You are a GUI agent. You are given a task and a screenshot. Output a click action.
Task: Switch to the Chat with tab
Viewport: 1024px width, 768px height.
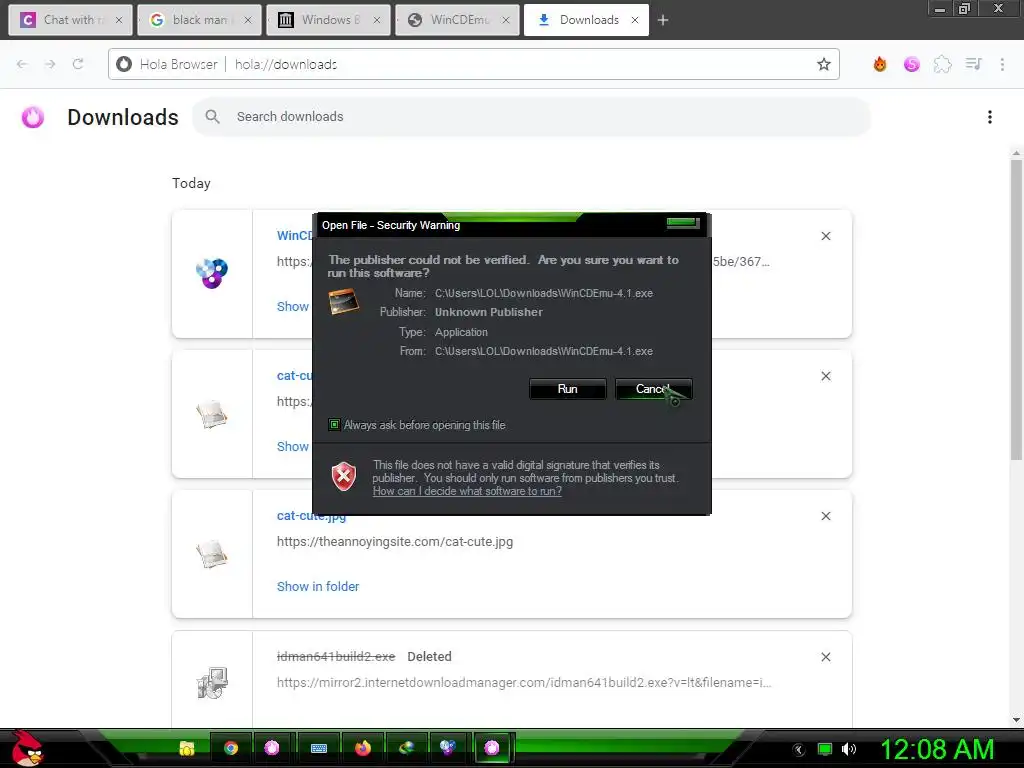pos(68,20)
